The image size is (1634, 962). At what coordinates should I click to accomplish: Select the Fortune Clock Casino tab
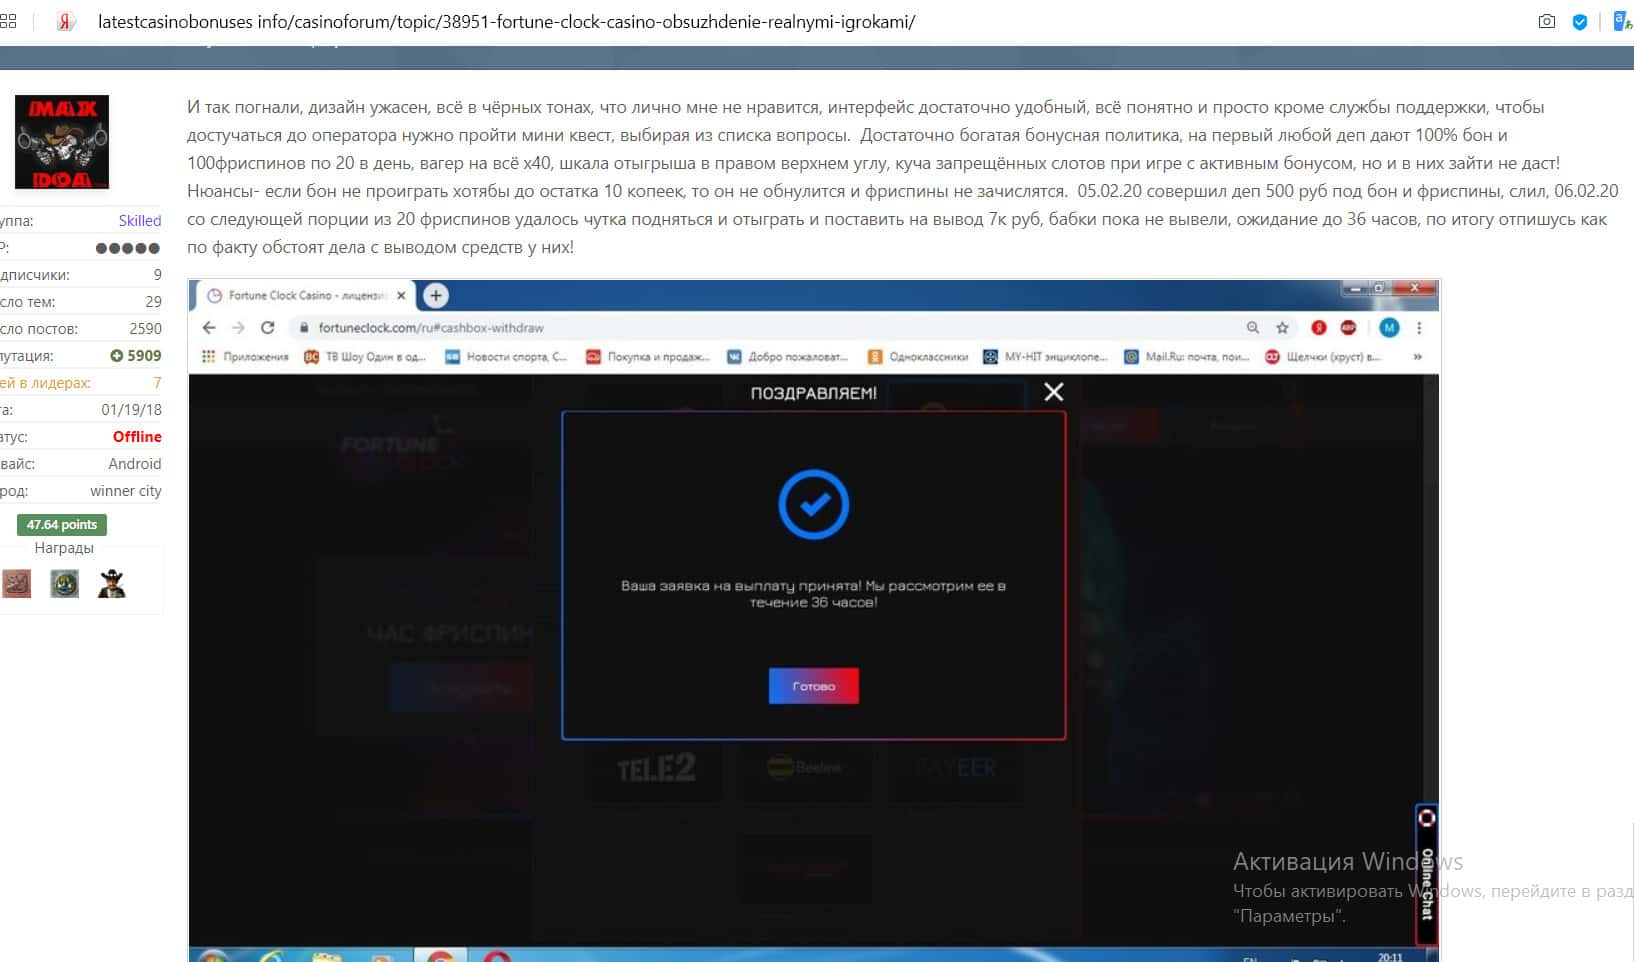click(306, 295)
